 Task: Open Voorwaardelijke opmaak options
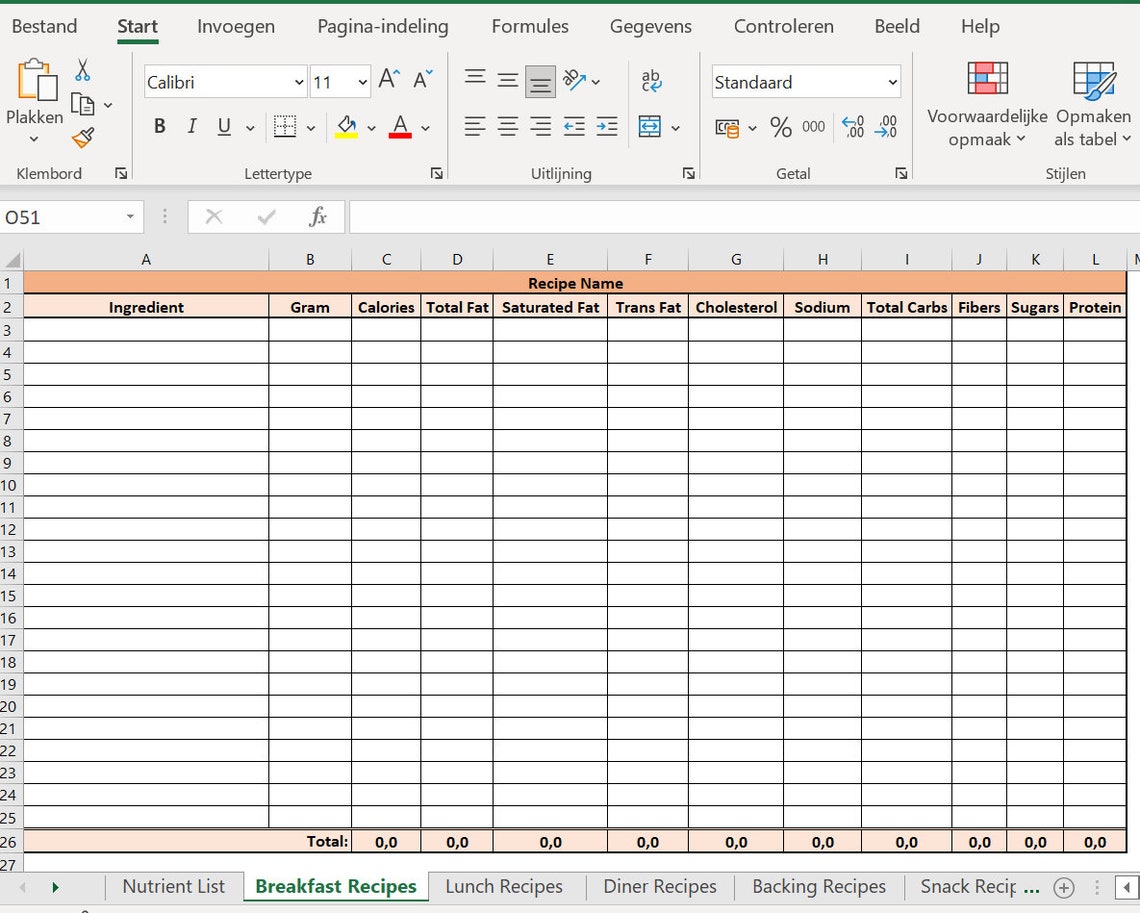(986, 103)
